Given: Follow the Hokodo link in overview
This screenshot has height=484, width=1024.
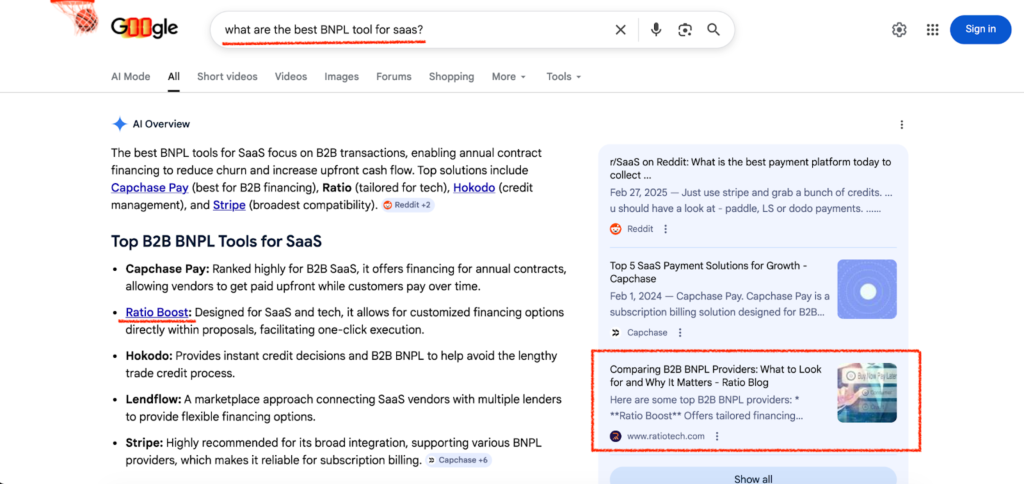Looking at the screenshot, I should pos(474,187).
